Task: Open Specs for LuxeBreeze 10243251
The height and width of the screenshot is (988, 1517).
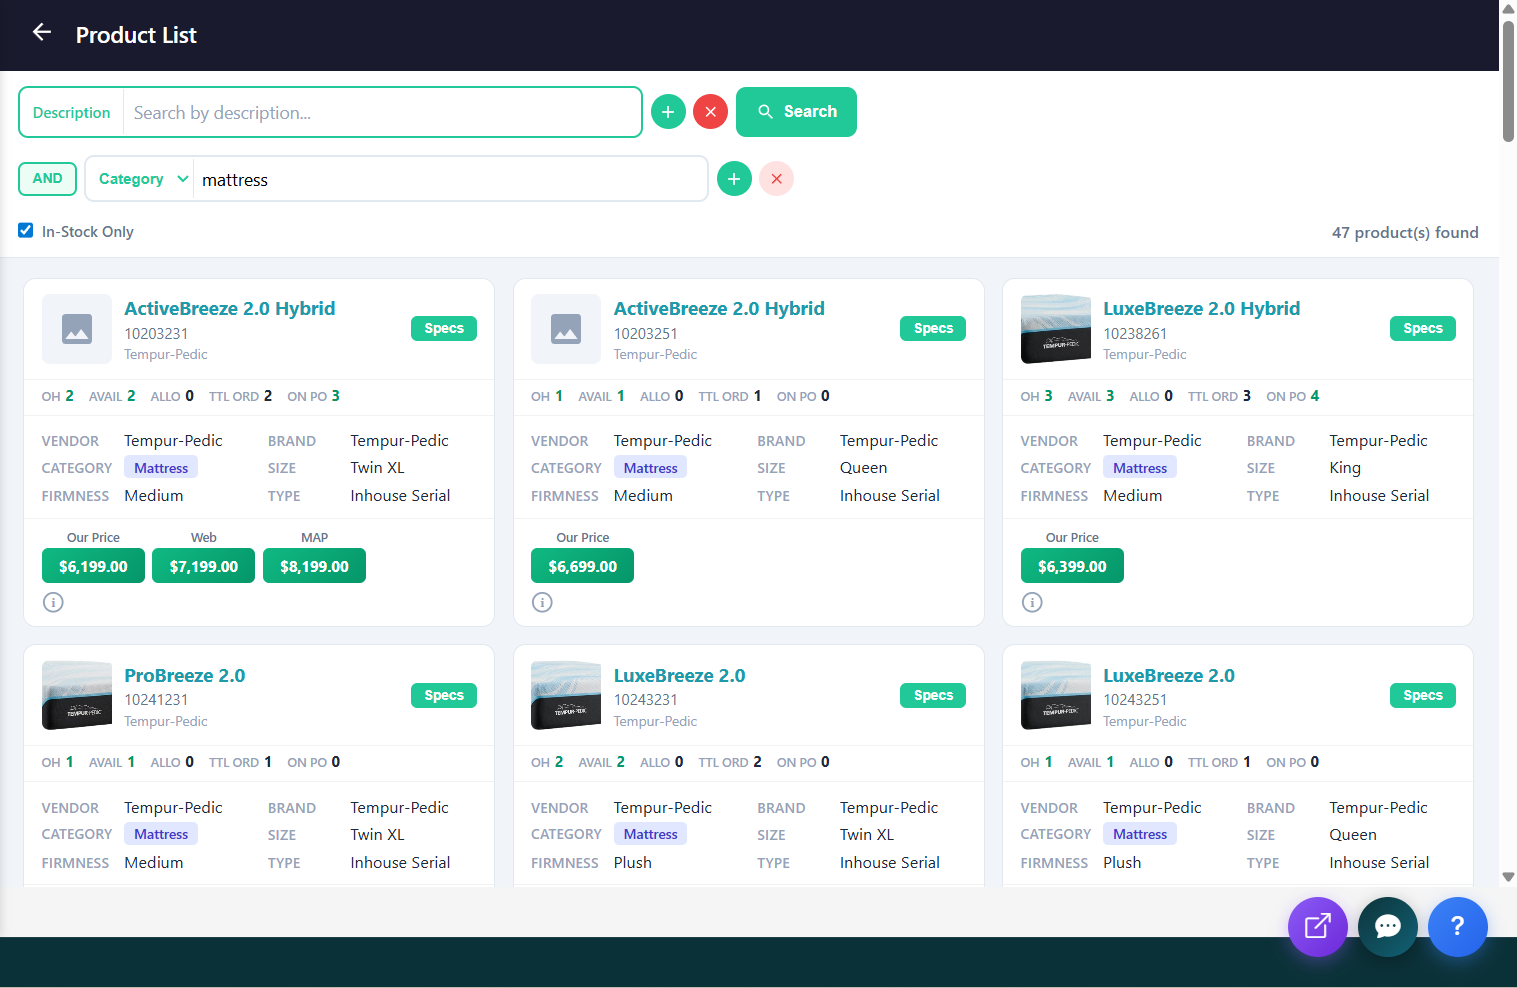Action: pyautogui.click(x=1423, y=695)
